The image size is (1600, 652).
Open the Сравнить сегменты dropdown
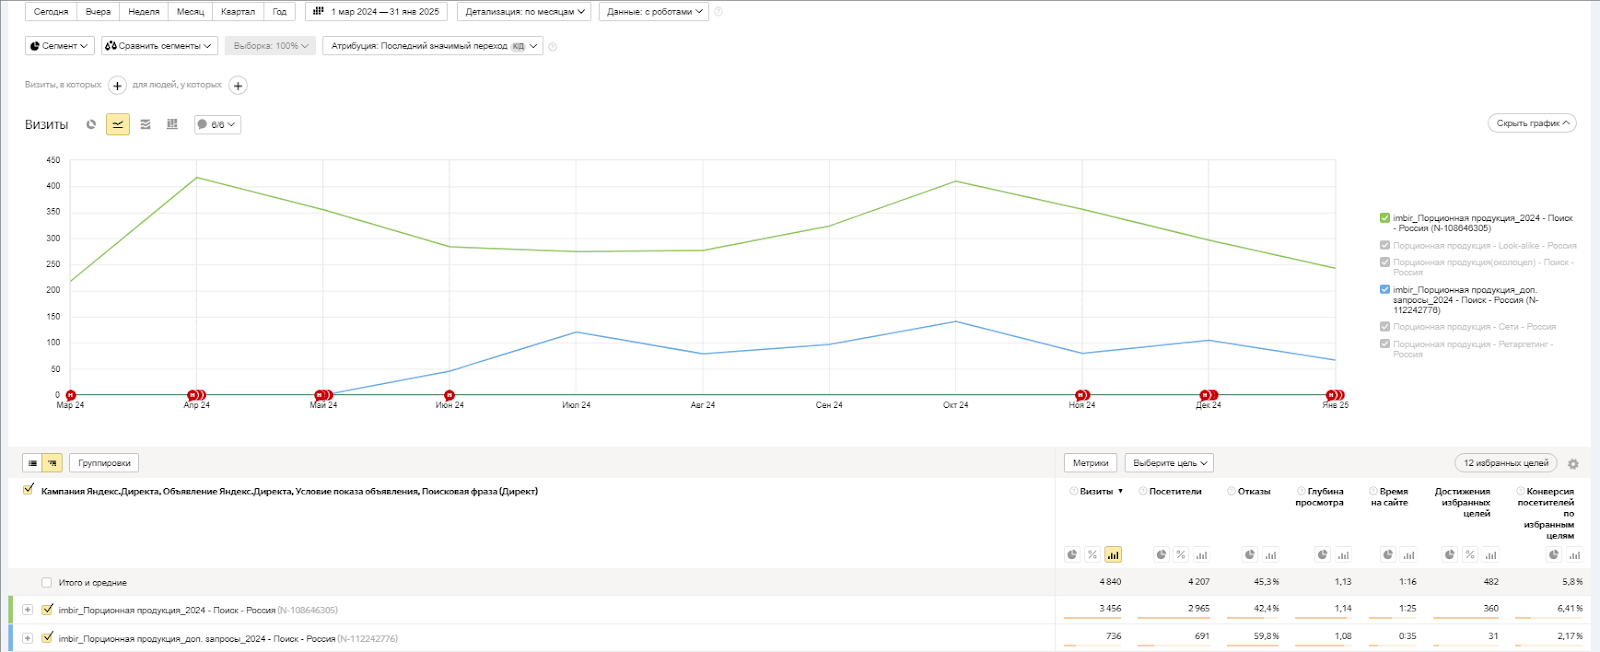(x=160, y=46)
